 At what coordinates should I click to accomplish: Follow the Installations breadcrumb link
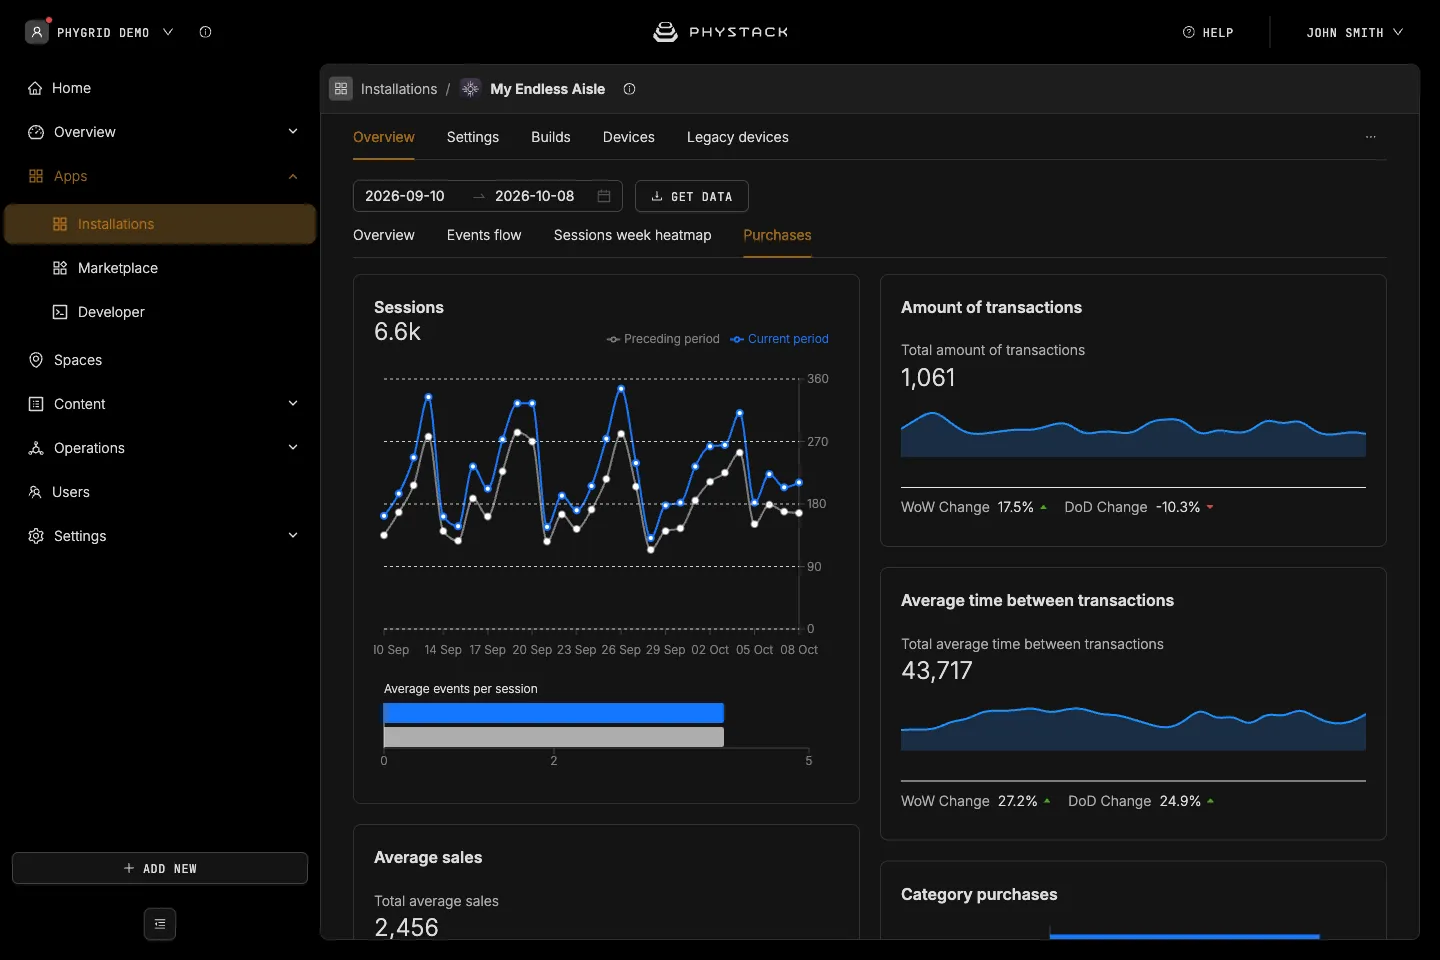pos(399,89)
